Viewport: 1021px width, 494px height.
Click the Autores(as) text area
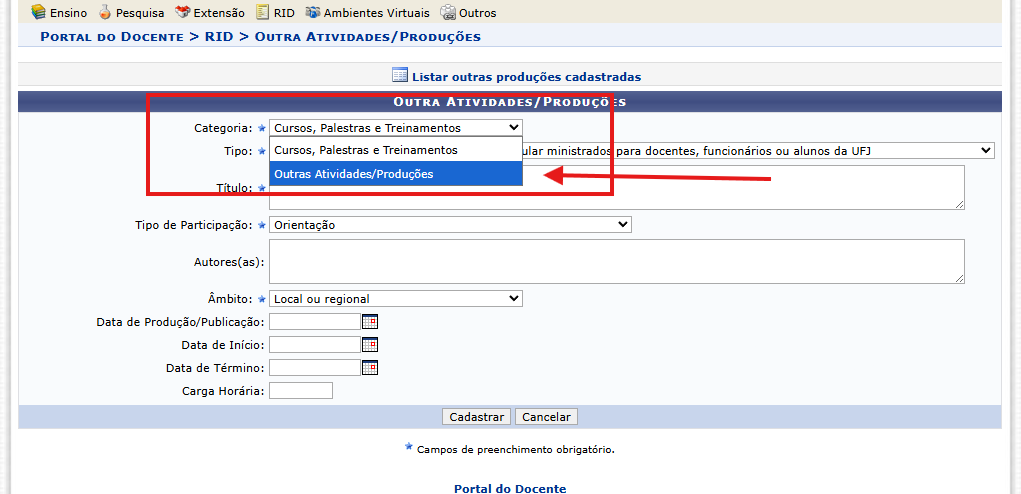(617, 261)
